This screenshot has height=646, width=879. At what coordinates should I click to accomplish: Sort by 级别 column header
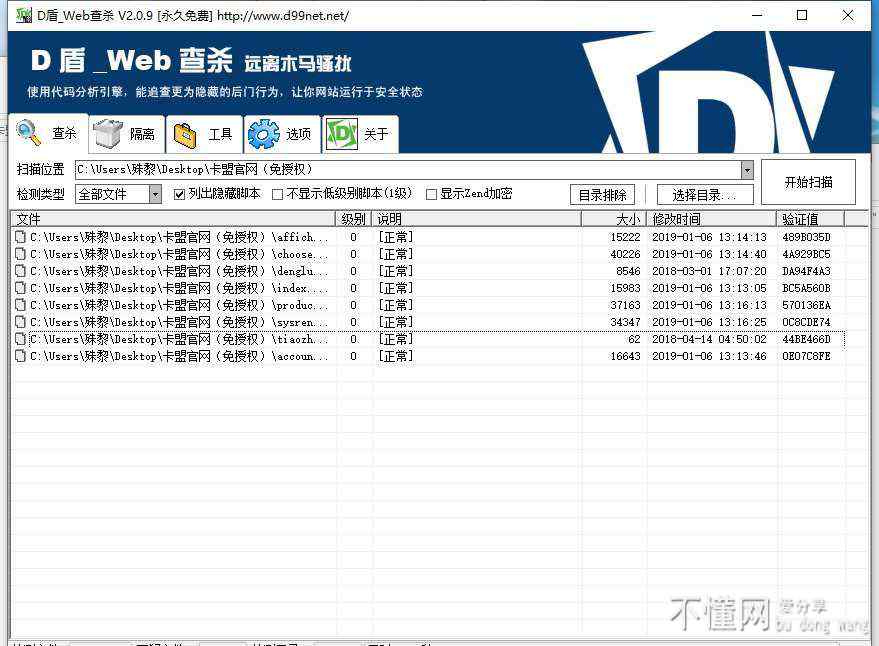click(x=354, y=219)
